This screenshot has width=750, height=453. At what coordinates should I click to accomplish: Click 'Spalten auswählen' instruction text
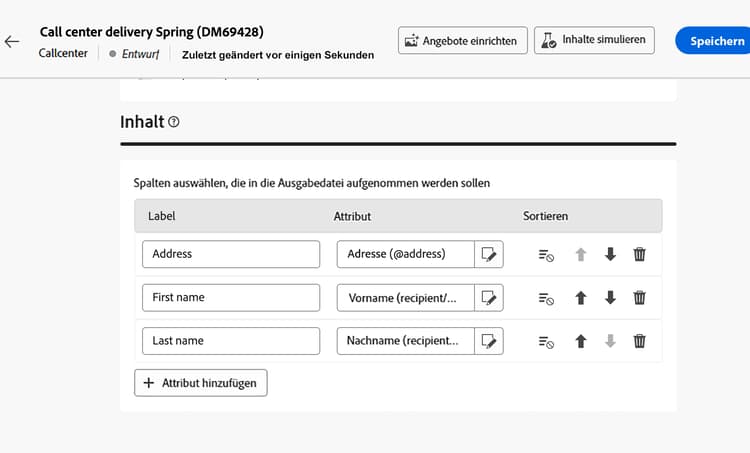click(311, 183)
